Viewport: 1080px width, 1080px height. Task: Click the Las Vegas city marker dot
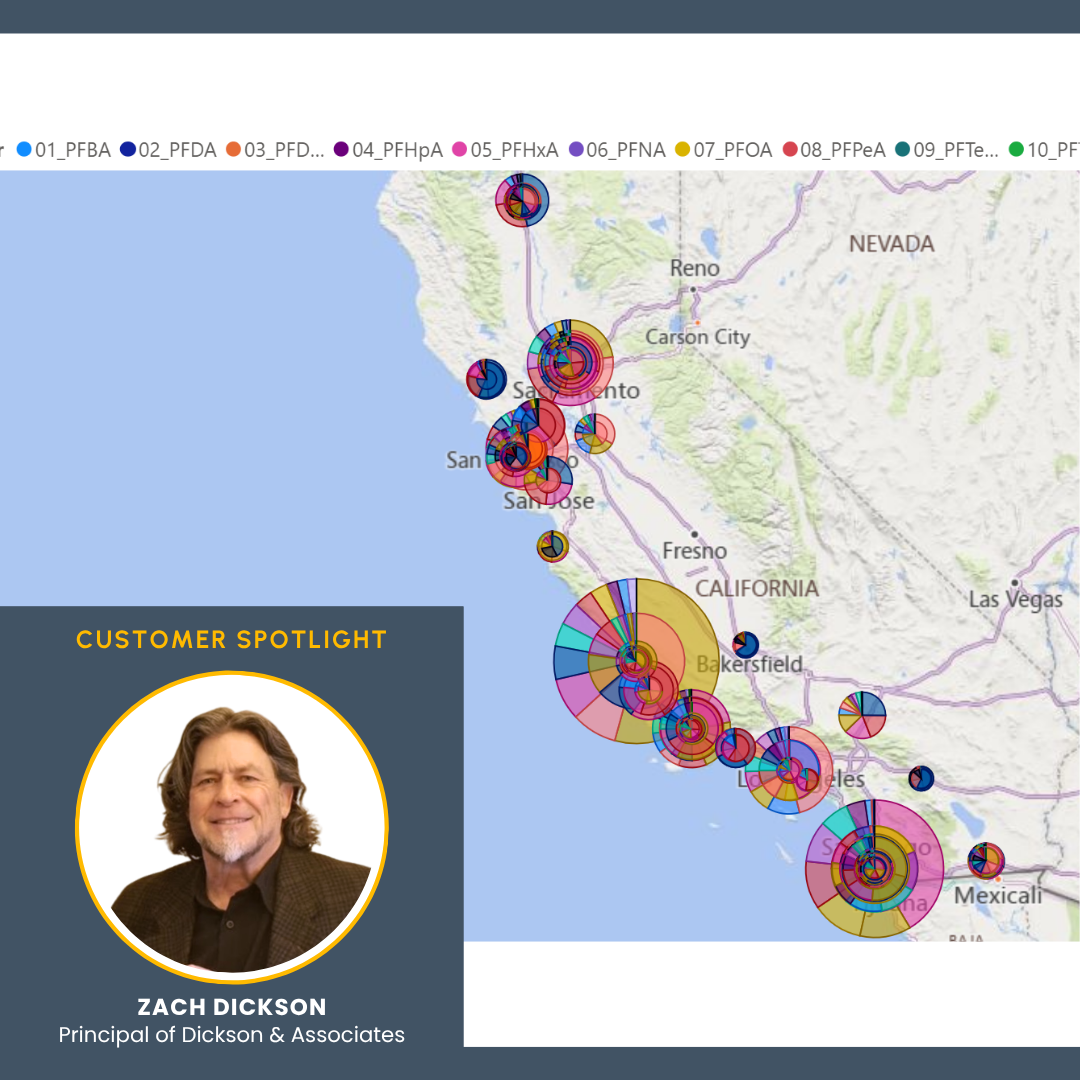1014,583
